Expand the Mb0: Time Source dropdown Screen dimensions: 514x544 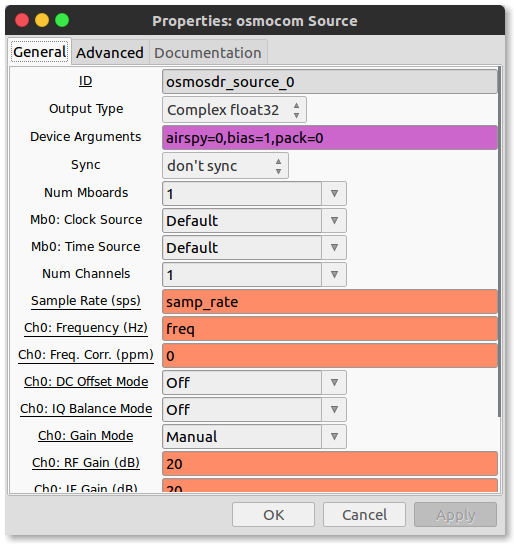pyautogui.click(x=334, y=248)
